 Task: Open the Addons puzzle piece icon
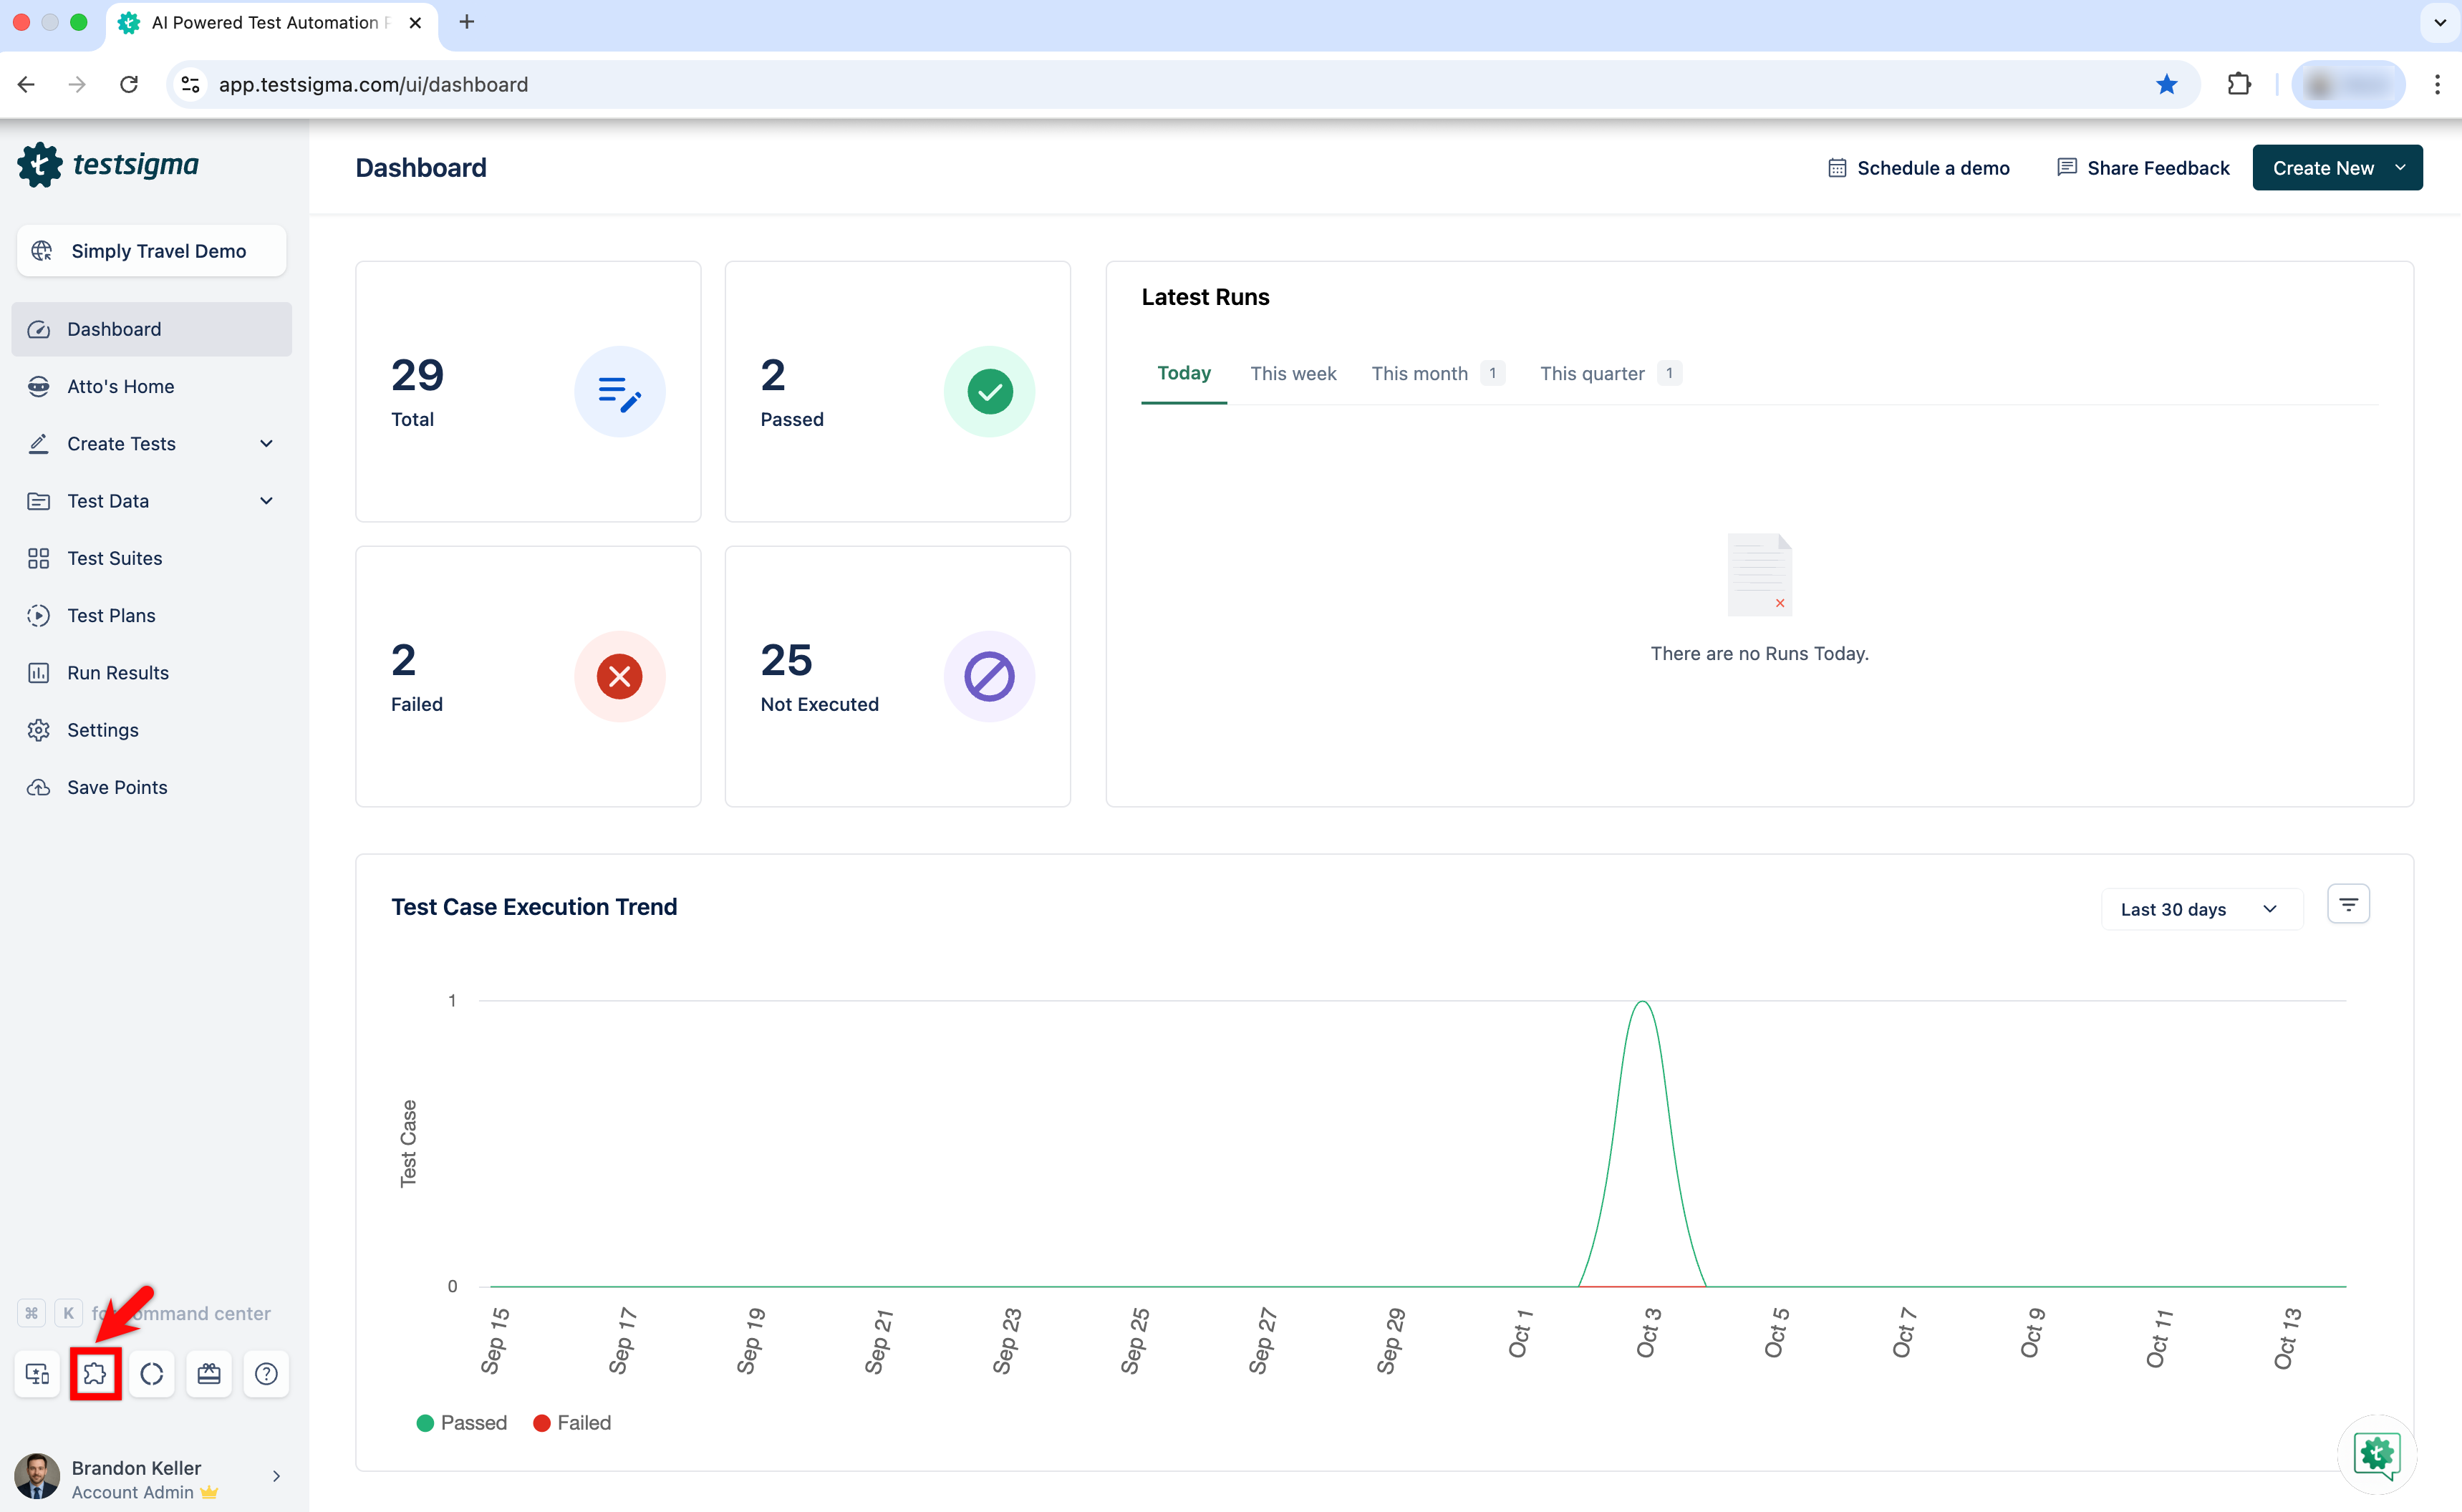95,1374
